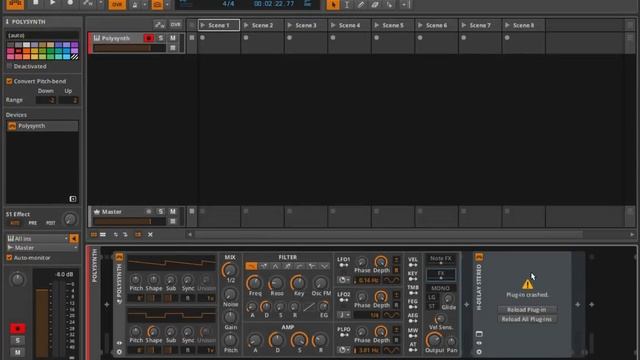This screenshot has height=360, width=640.
Task: Select the Pen tool
Action: point(361,4)
